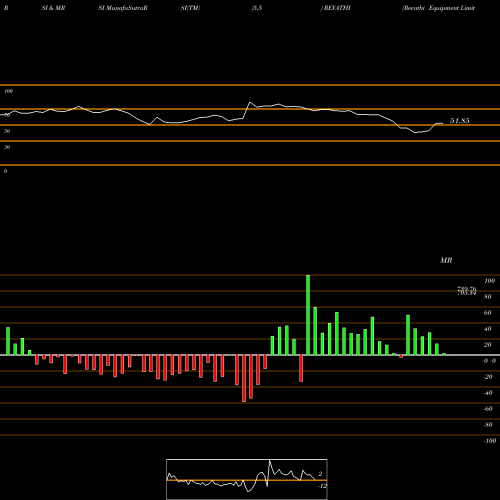Click the -12 value in mini chart
This screenshot has height=500, width=500.
pos(322,486)
